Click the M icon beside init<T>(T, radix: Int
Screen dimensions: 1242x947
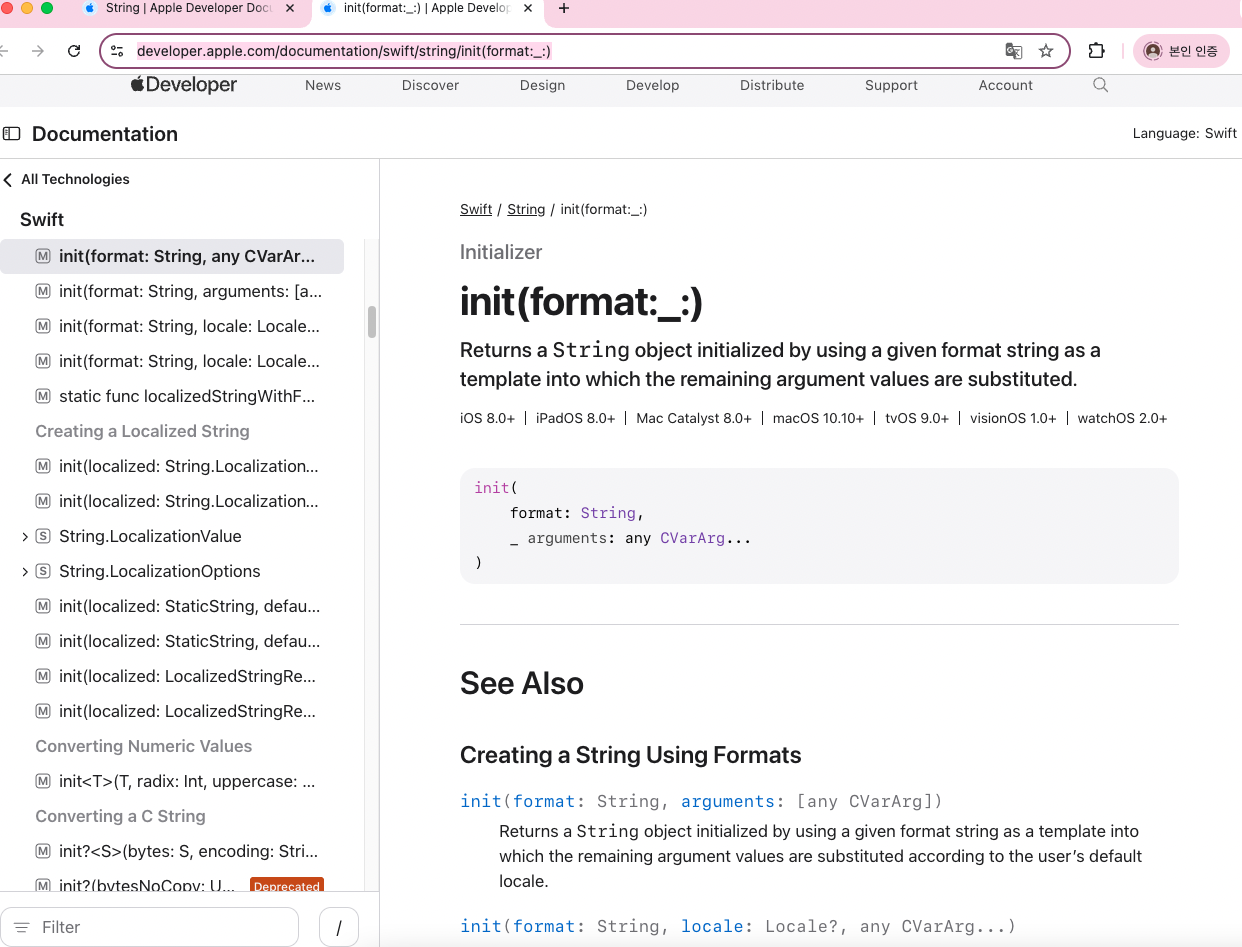click(43, 782)
